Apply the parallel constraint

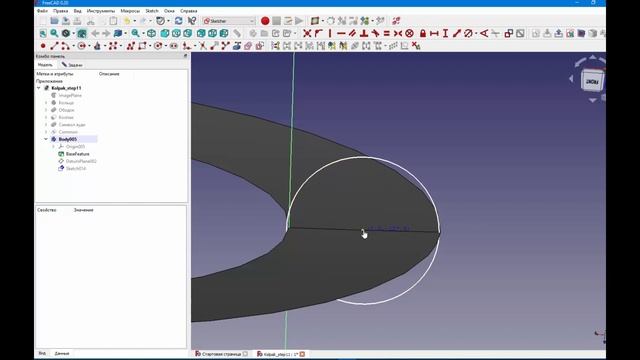(x=352, y=33)
